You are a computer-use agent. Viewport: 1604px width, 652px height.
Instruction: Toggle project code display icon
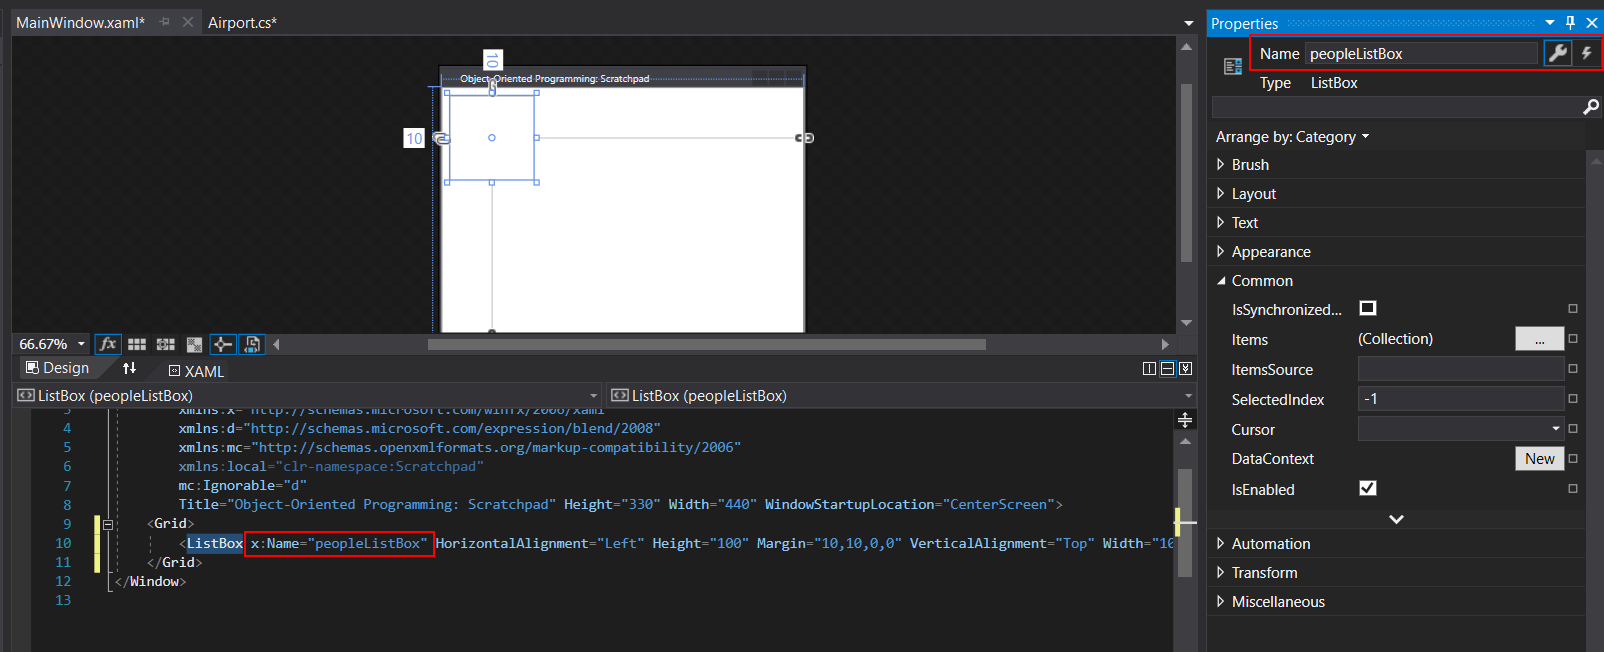252,344
